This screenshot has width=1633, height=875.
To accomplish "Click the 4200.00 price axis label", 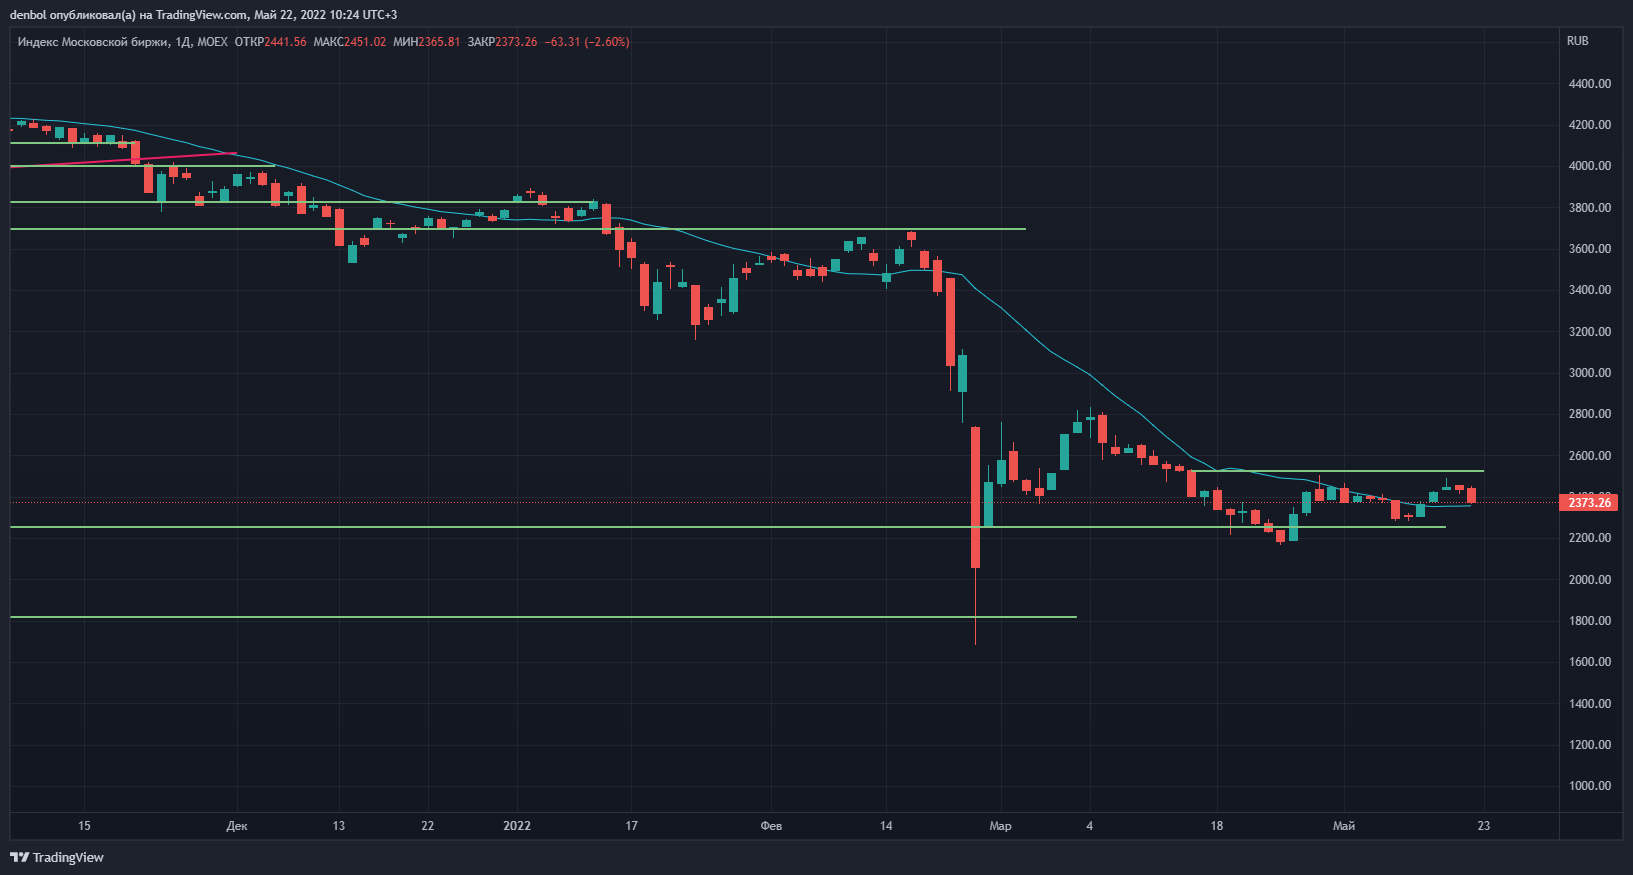I will point(1590,125).
